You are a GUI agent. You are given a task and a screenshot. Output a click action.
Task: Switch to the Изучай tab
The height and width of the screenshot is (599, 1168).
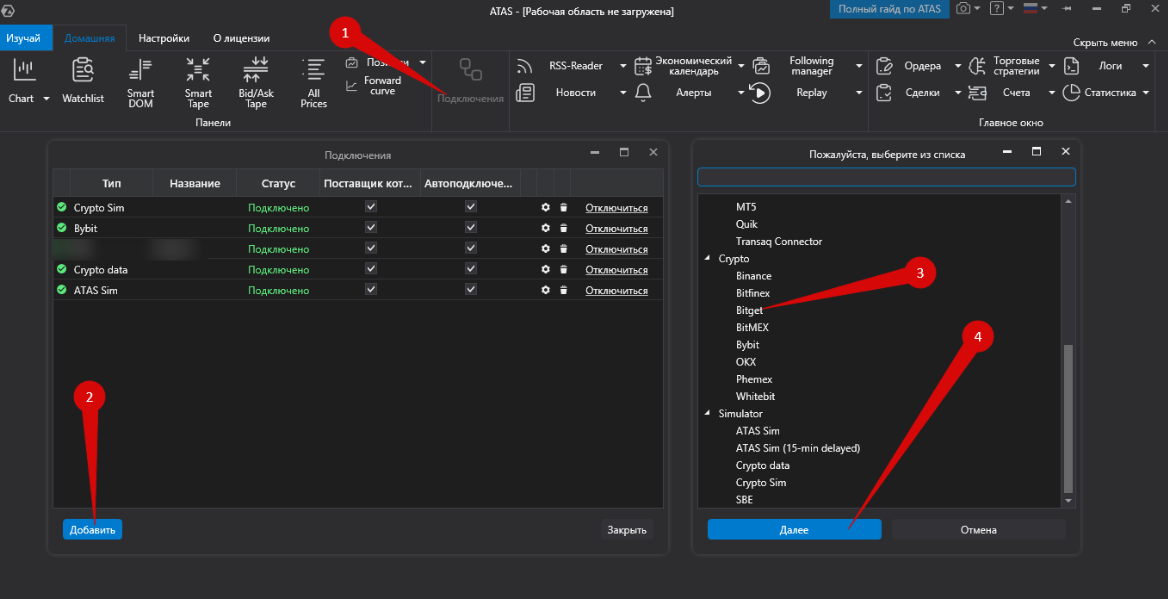pos(26,37)
